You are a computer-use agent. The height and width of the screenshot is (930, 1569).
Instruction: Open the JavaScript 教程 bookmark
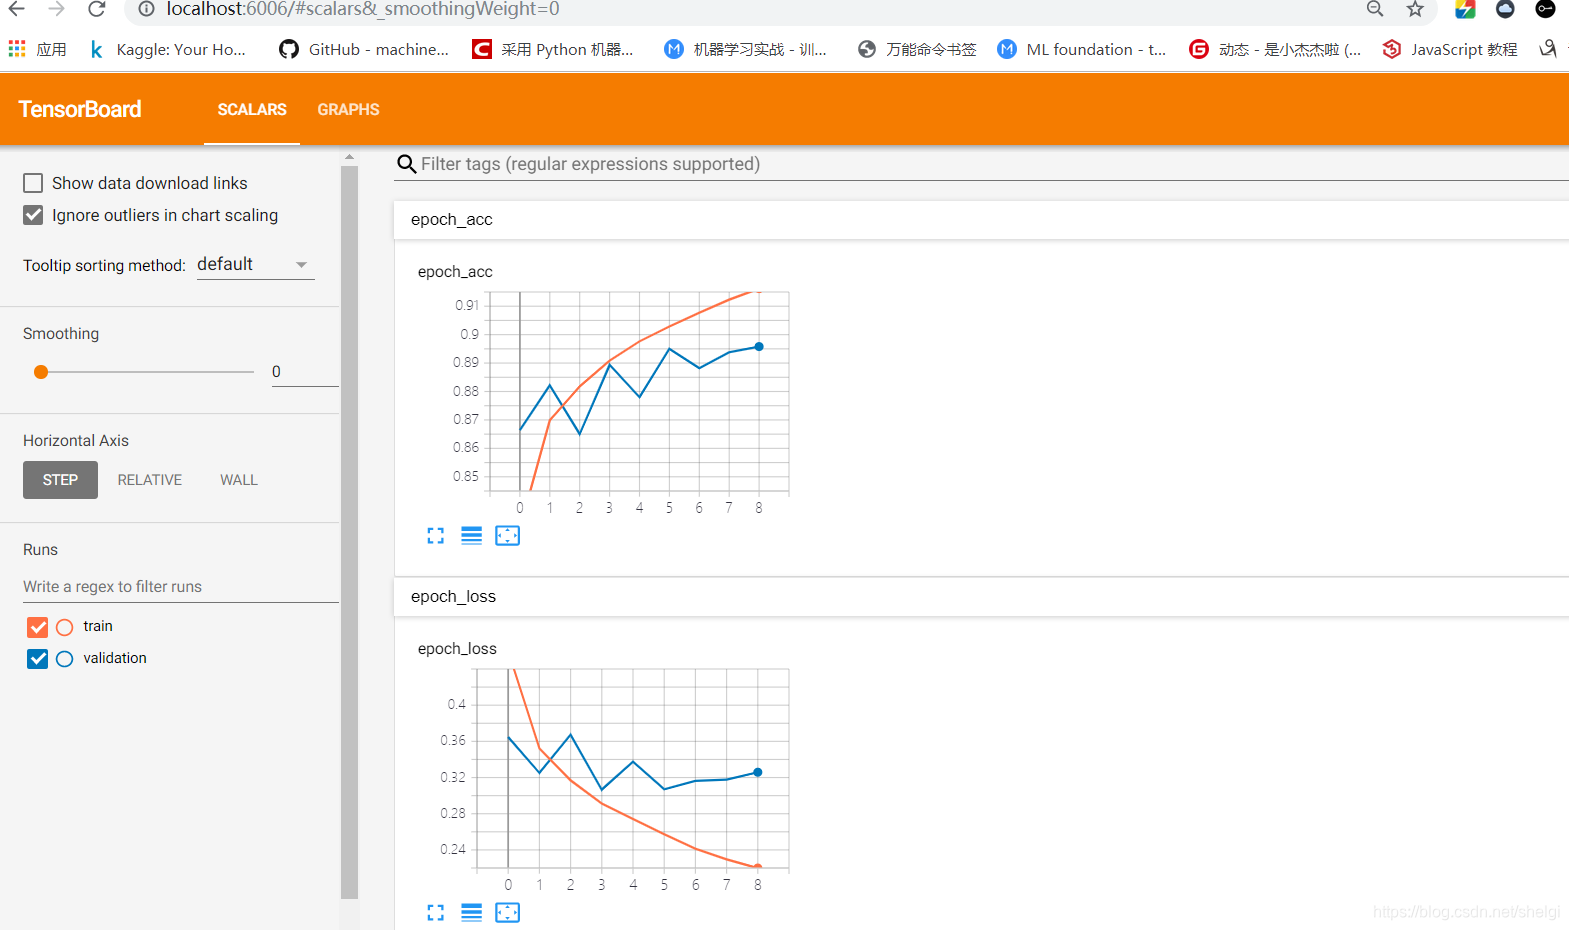1450,49
